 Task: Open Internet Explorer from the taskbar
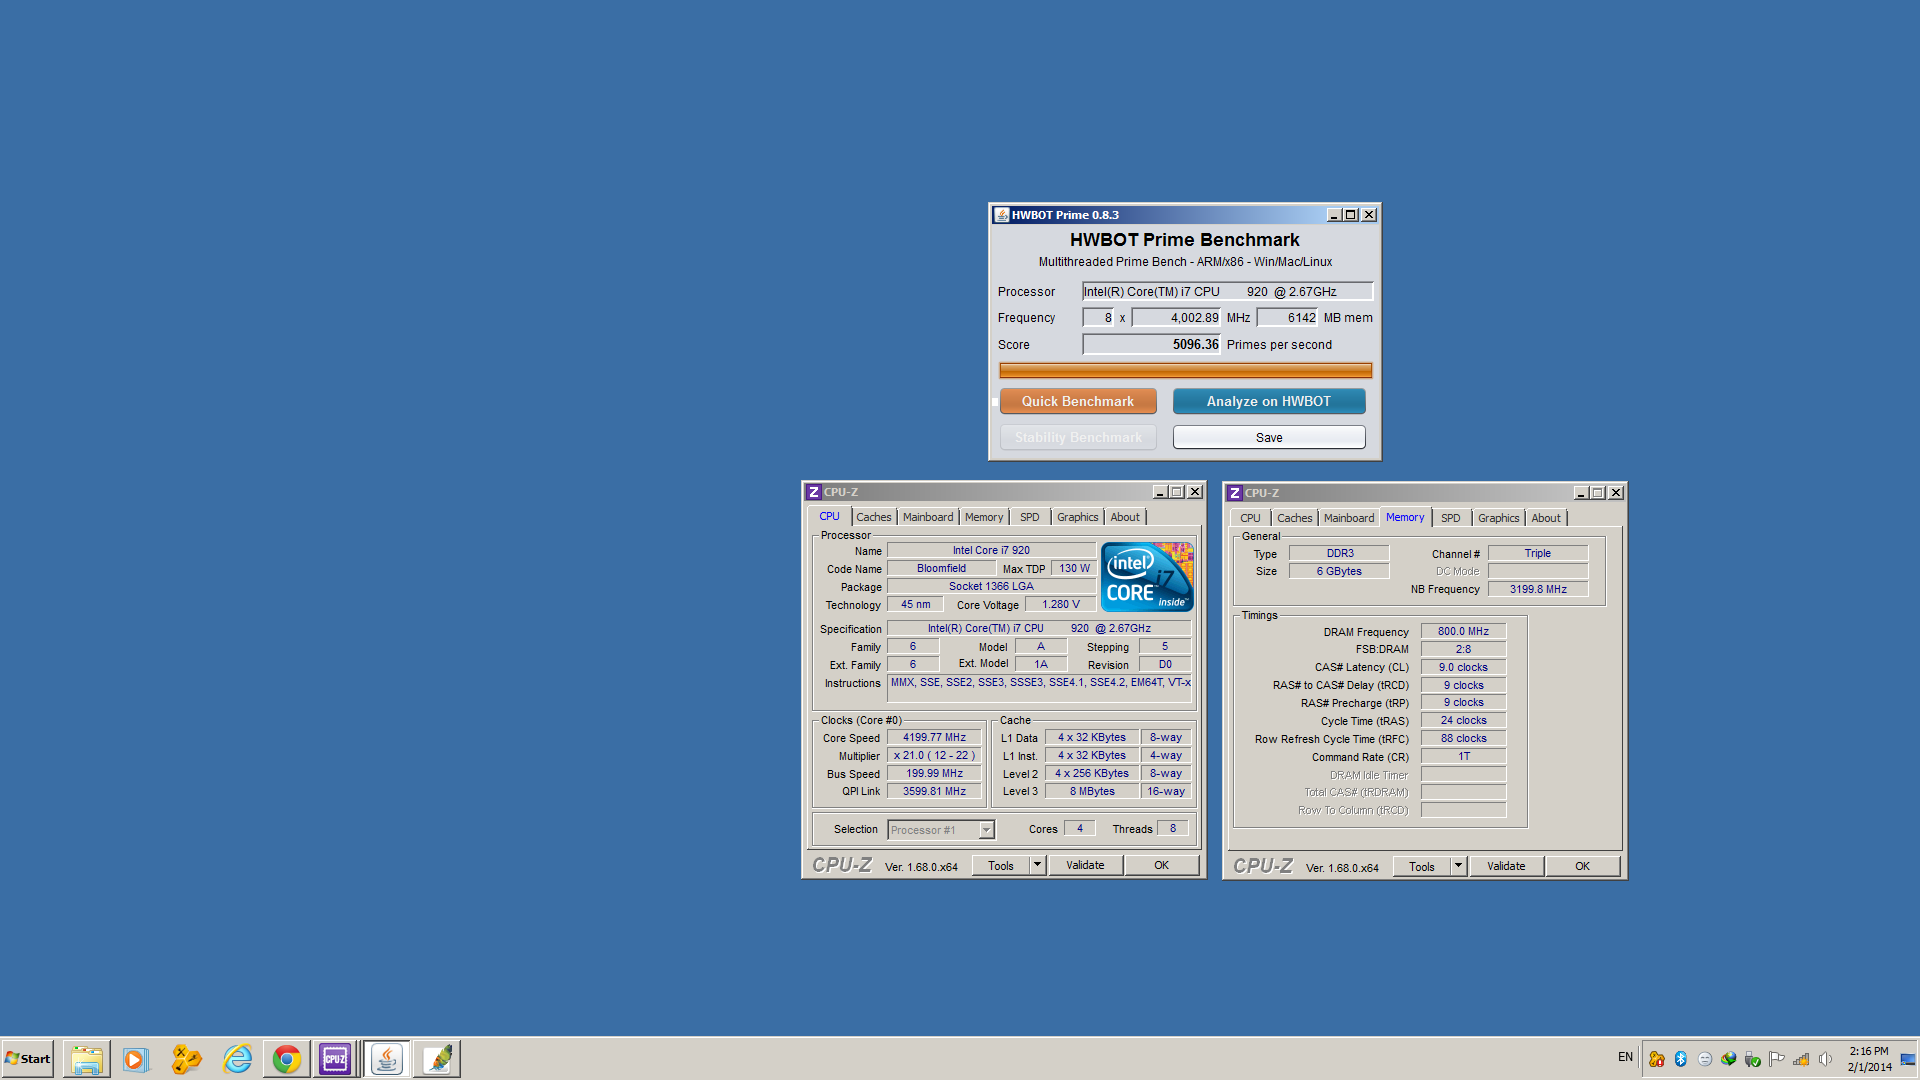tap(237, 1059)
